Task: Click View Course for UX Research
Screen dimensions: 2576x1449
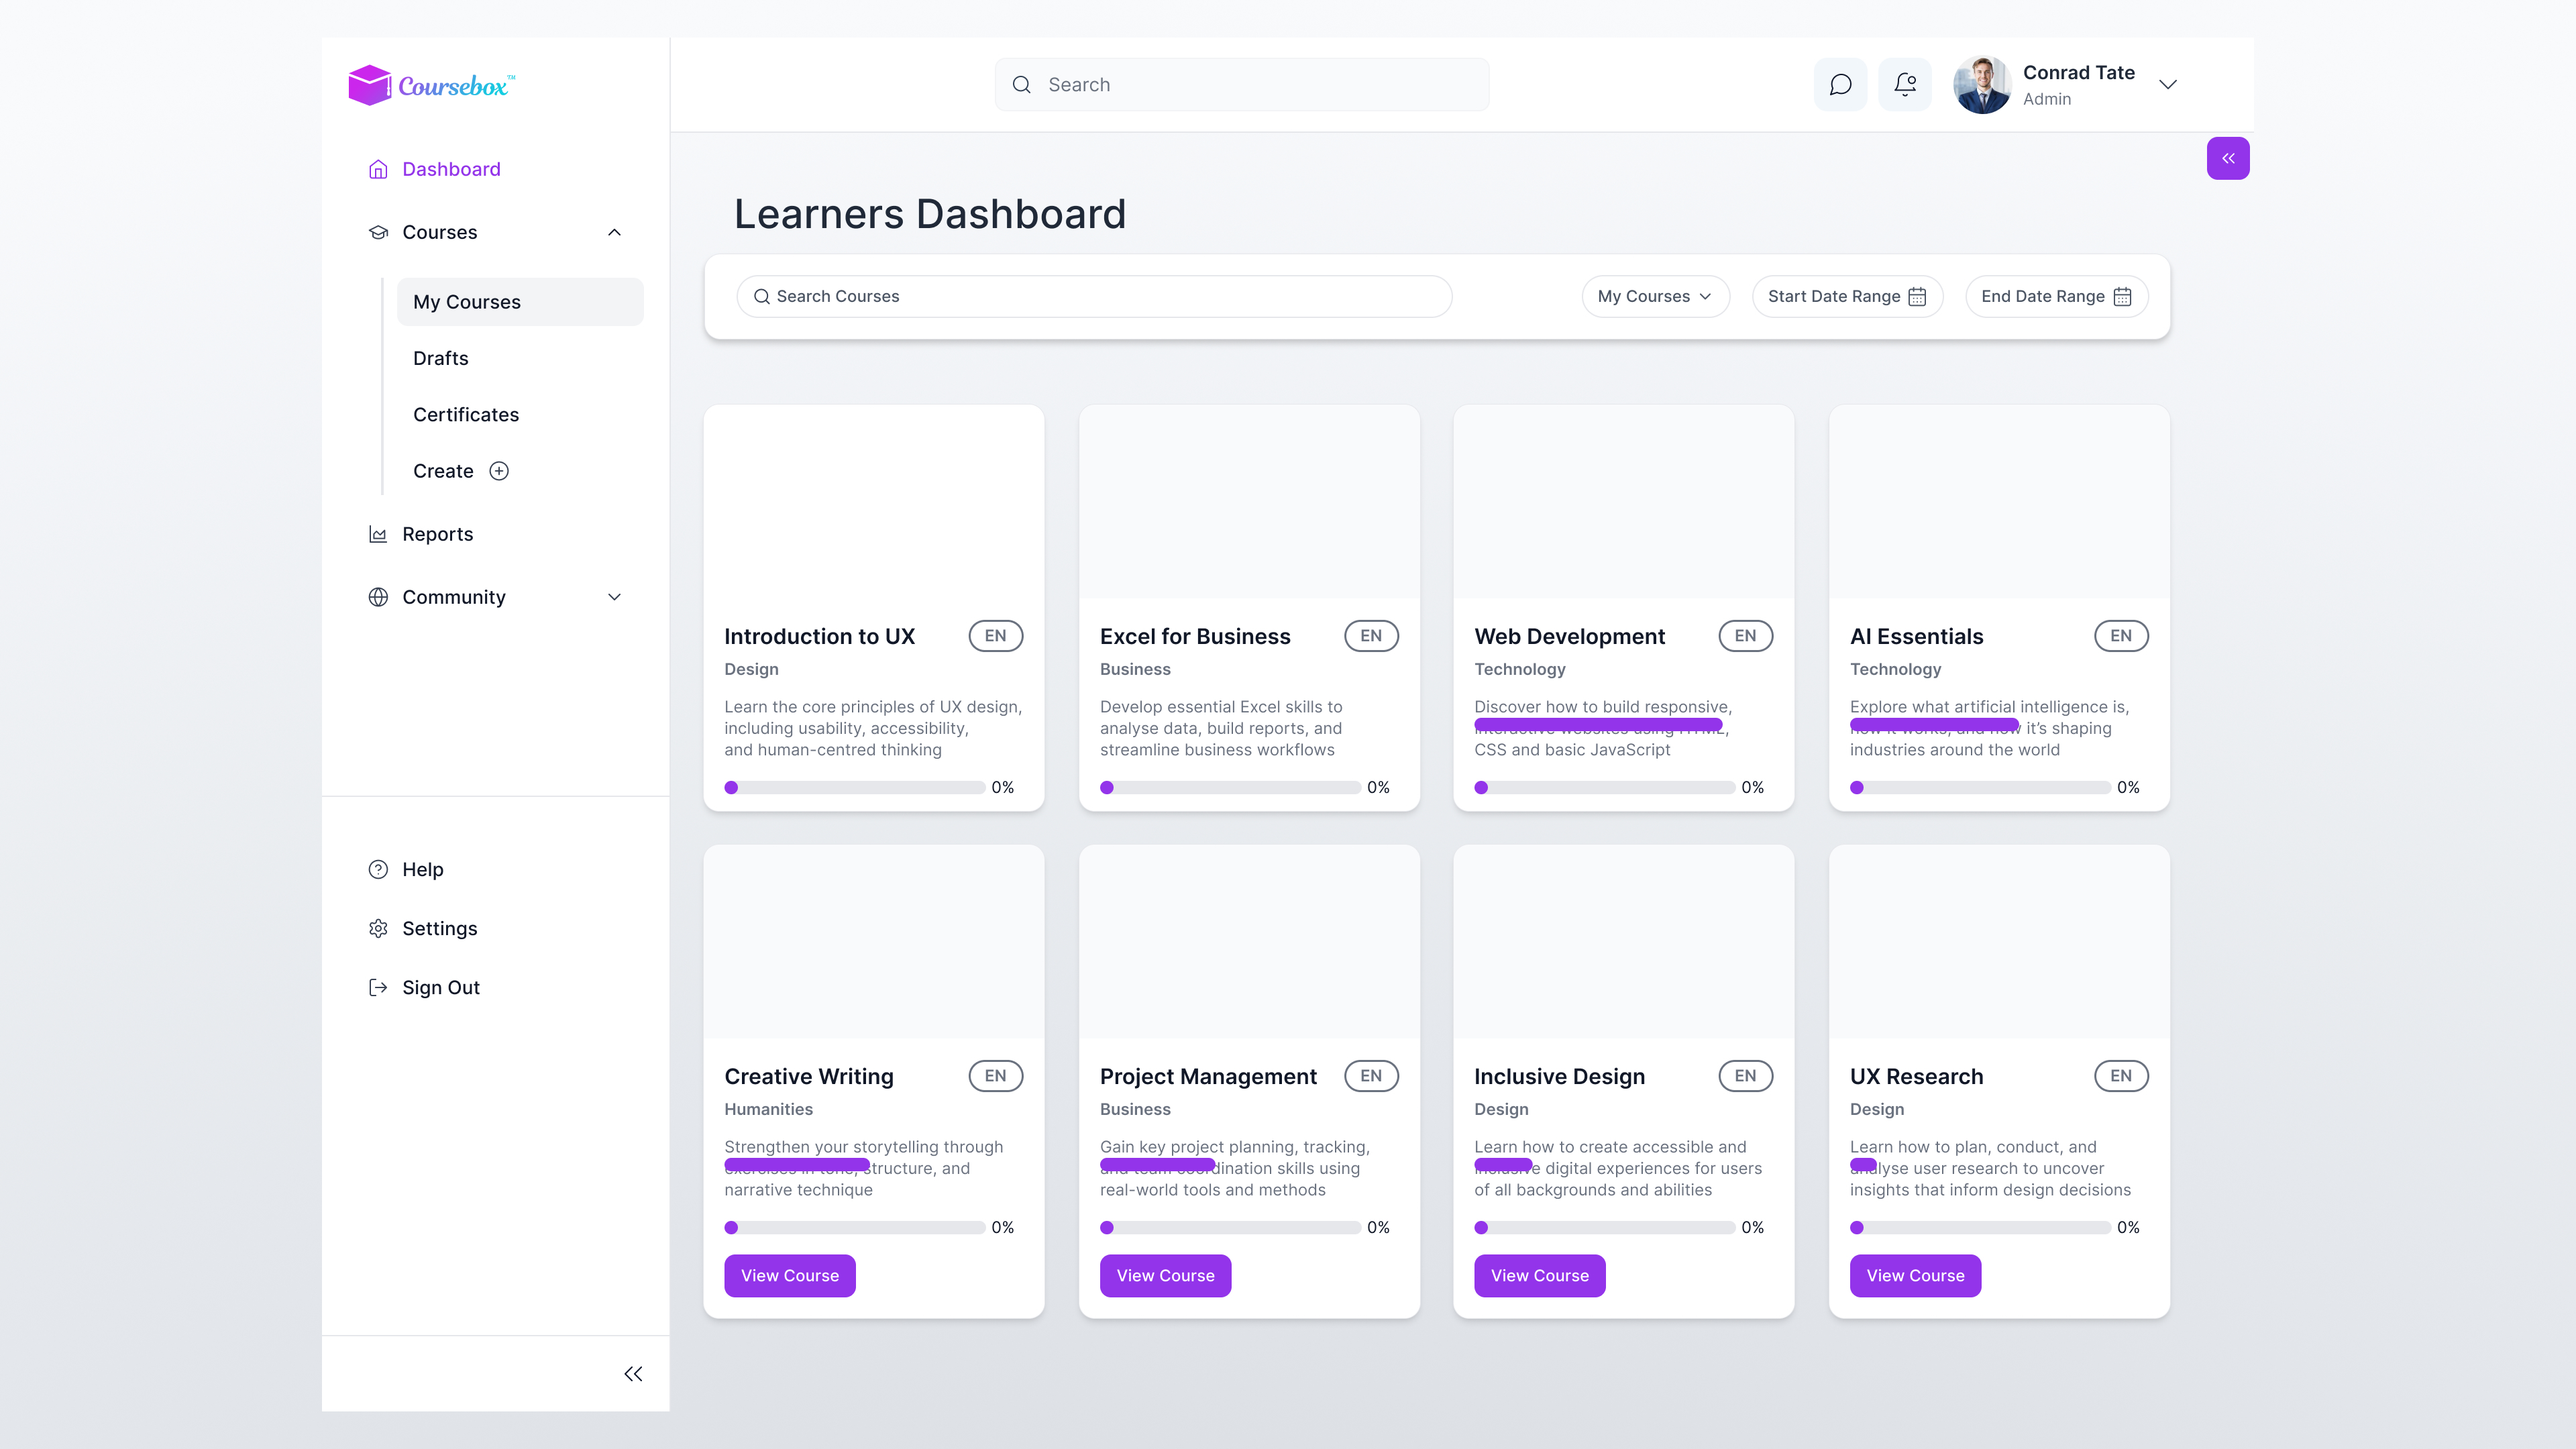Action: point(1914,1275)
